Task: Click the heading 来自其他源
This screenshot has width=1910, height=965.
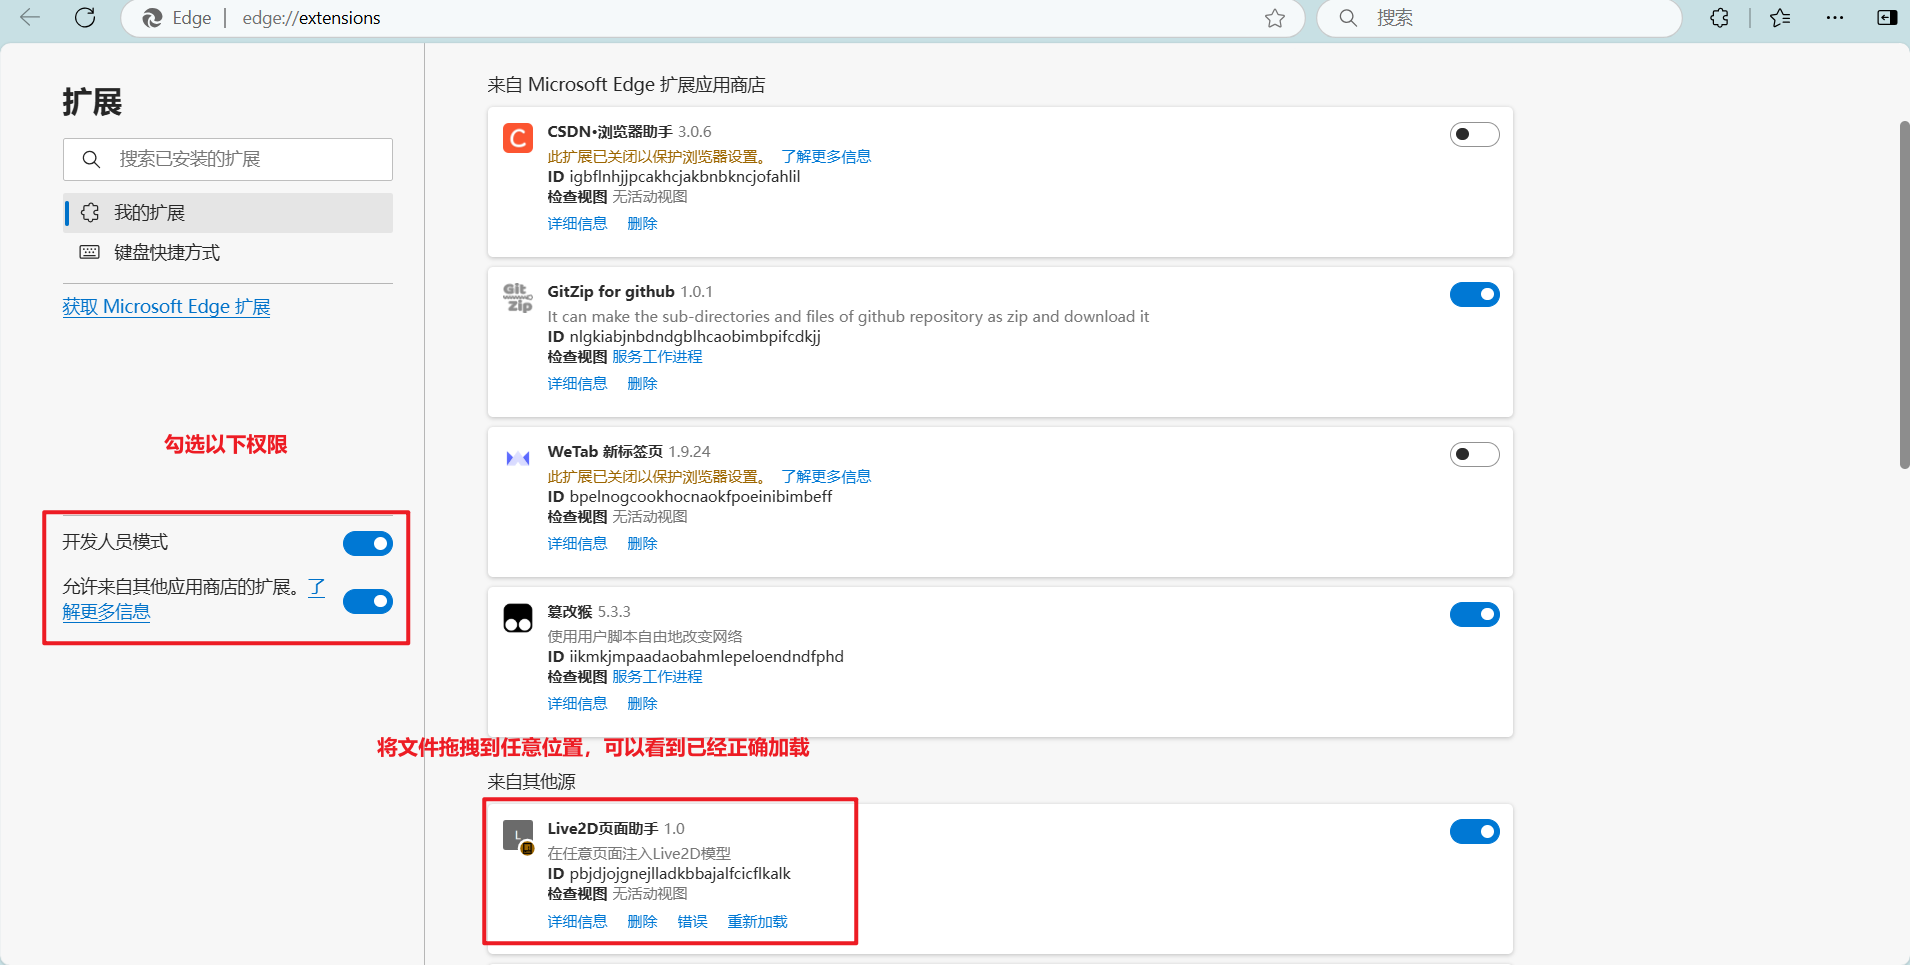Action: pos(531,782)
